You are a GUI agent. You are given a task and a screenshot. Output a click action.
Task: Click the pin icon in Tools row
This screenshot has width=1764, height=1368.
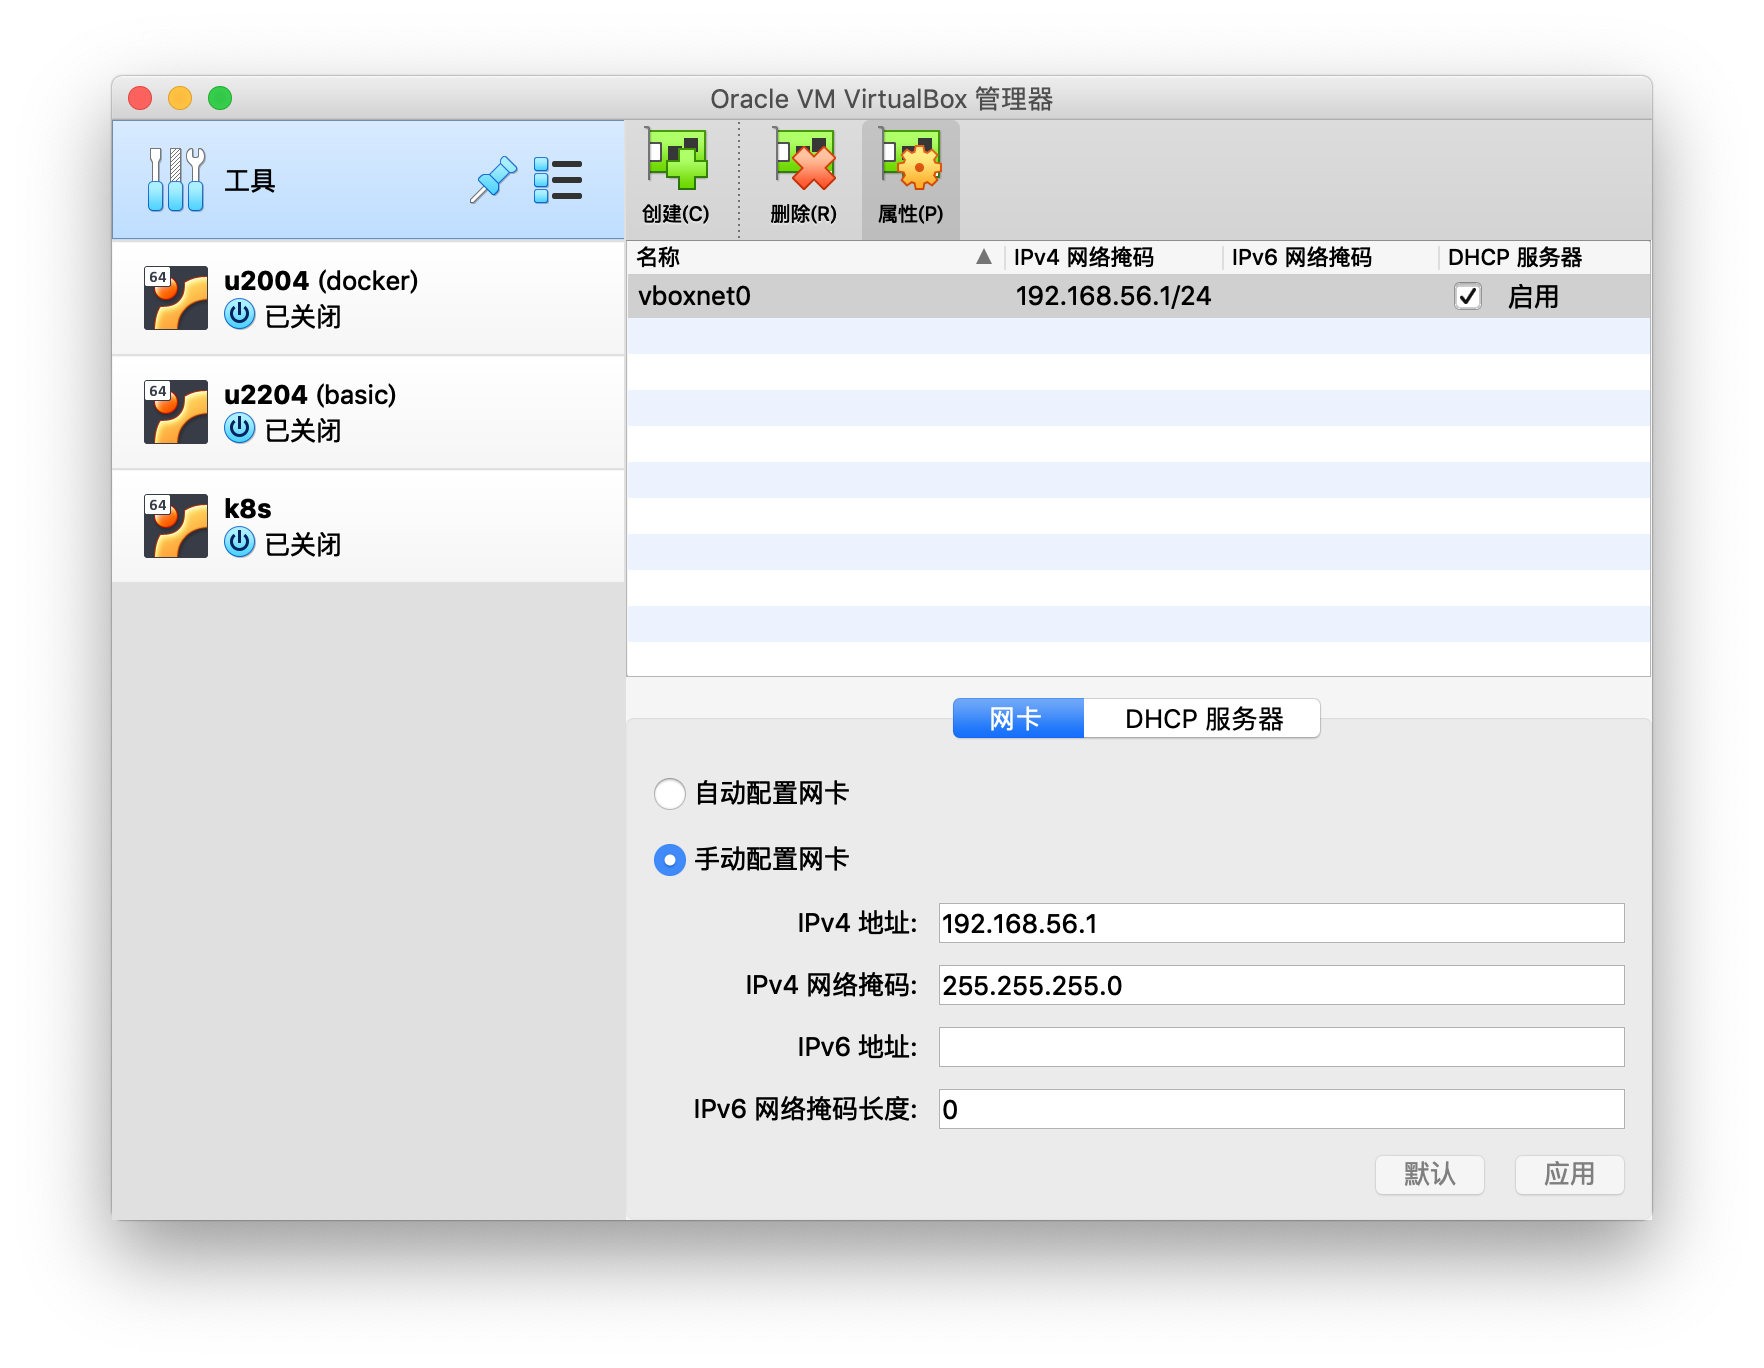tap(493, 180)
